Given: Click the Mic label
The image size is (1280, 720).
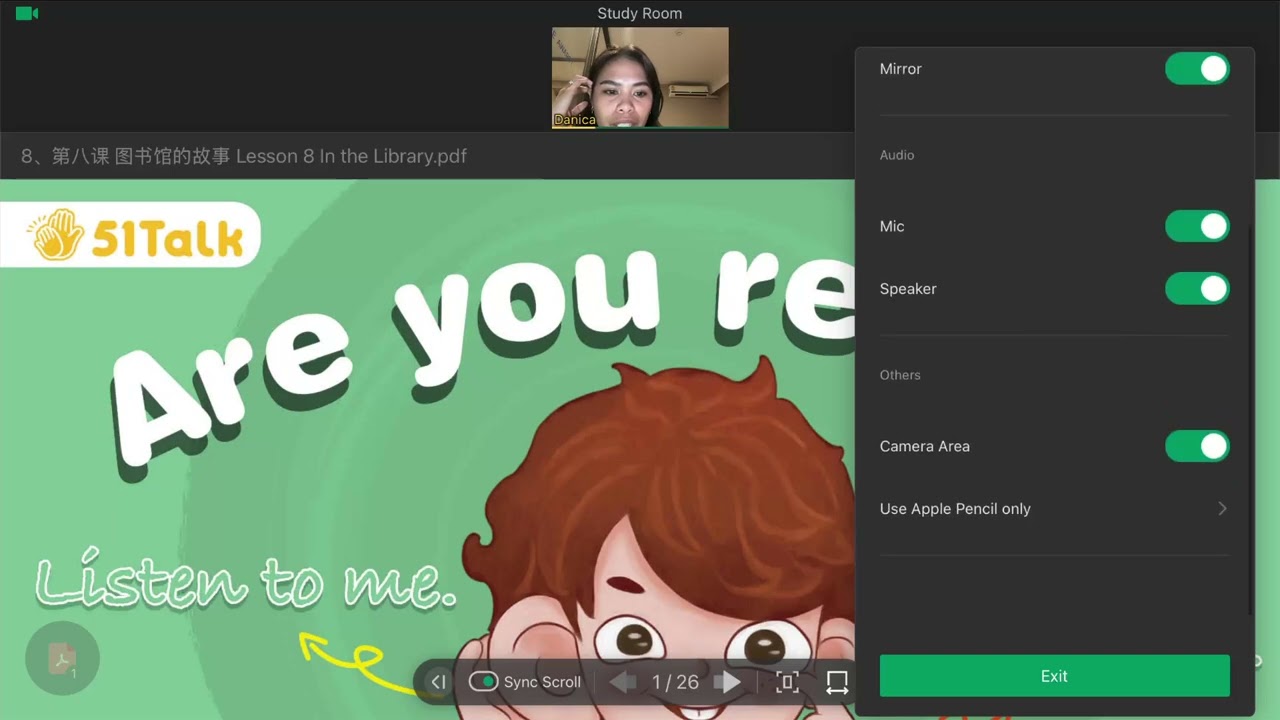Looking at the screenshot, I should click(892, 226).
